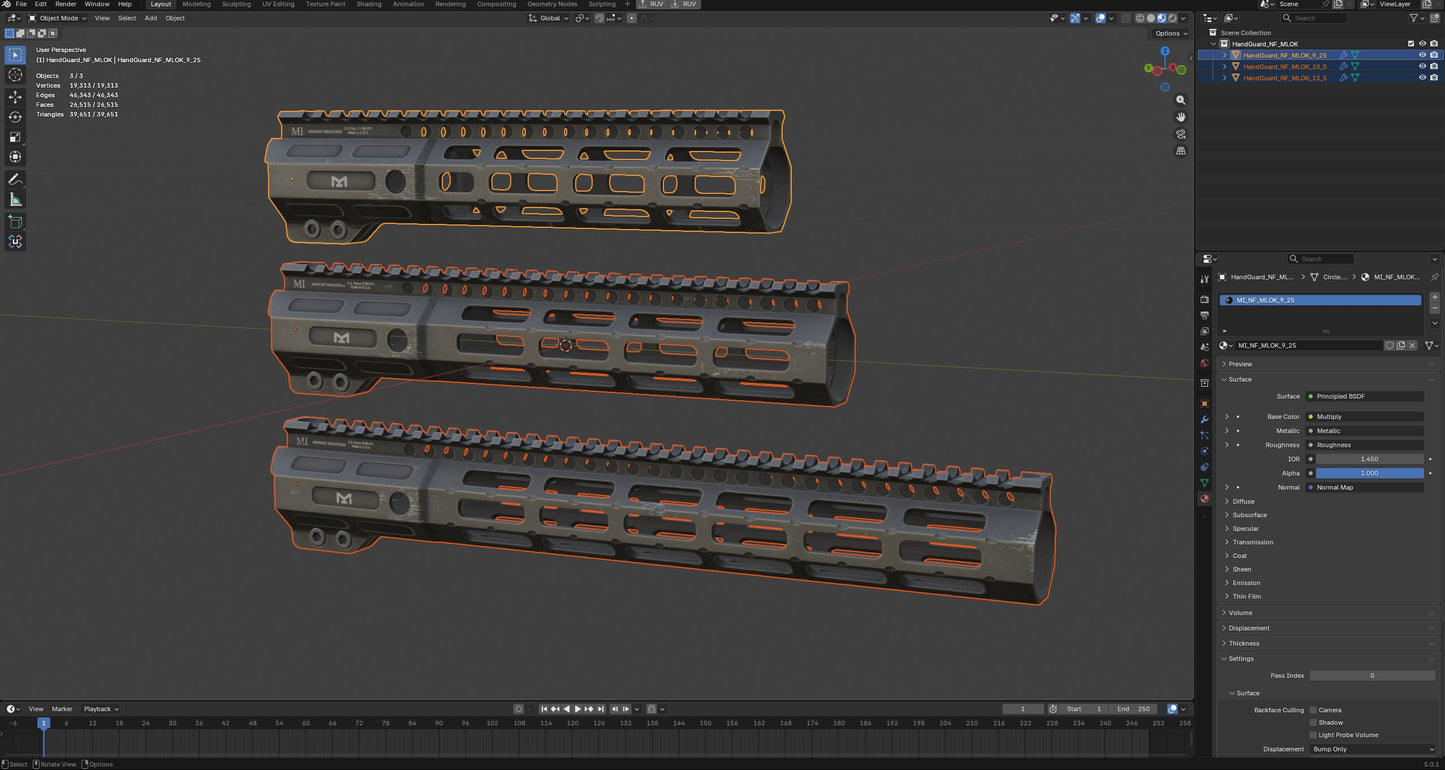This screenshot has width=1445, height=770.
Task: Adjust the Alpha value slider
Action: click(x=1369, y=473)
